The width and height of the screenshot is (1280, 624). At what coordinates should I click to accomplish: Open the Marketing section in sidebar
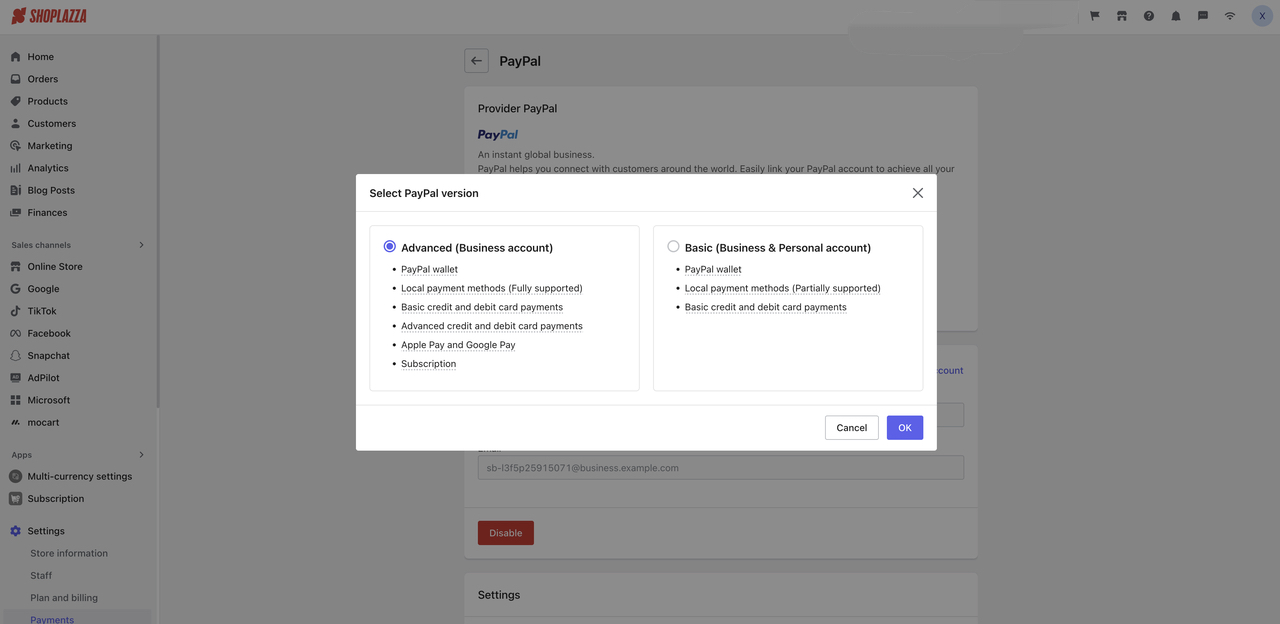(x=49, y=144)
